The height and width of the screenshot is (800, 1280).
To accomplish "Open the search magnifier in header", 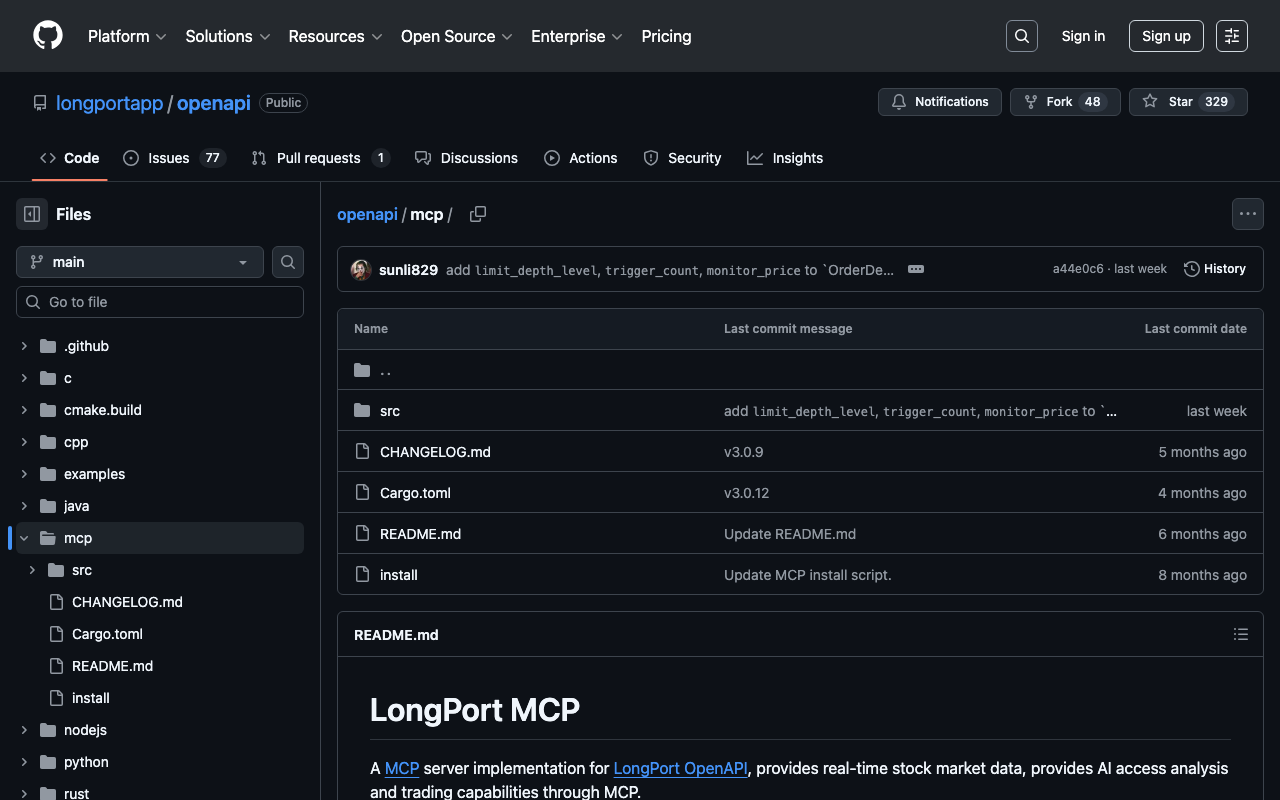I will 1021,36.
